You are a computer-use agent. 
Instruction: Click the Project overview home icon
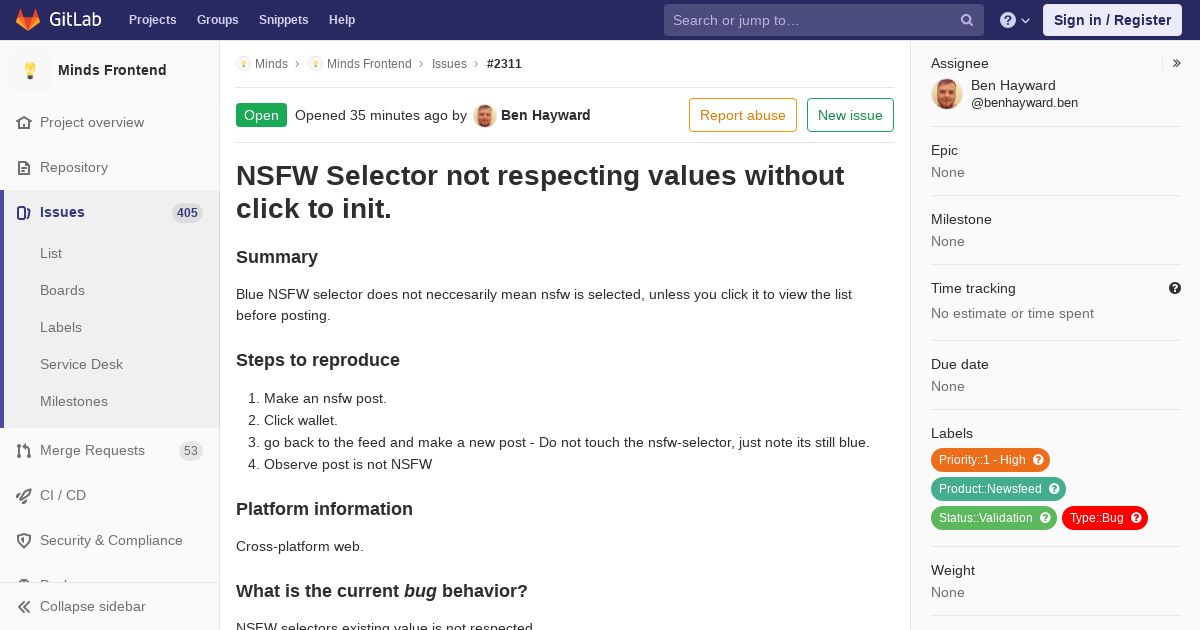click(x=24, y=122)
